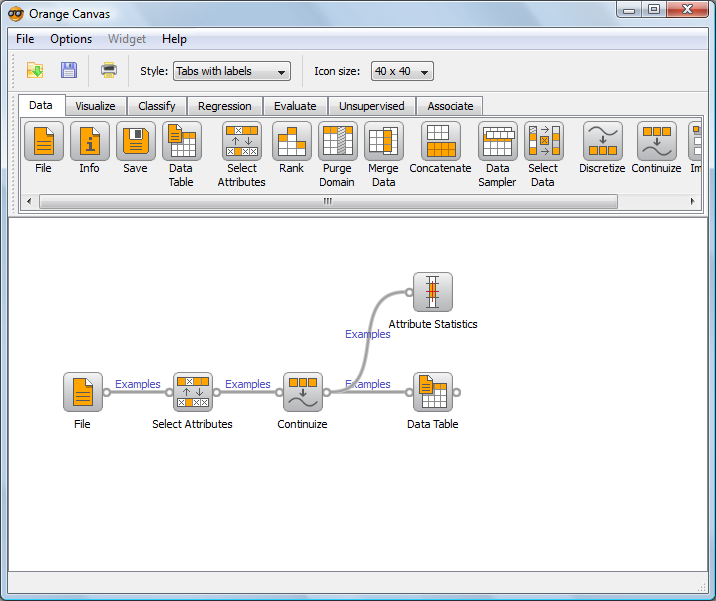Click the Save floppy toolbar icon

coord(68,70)
